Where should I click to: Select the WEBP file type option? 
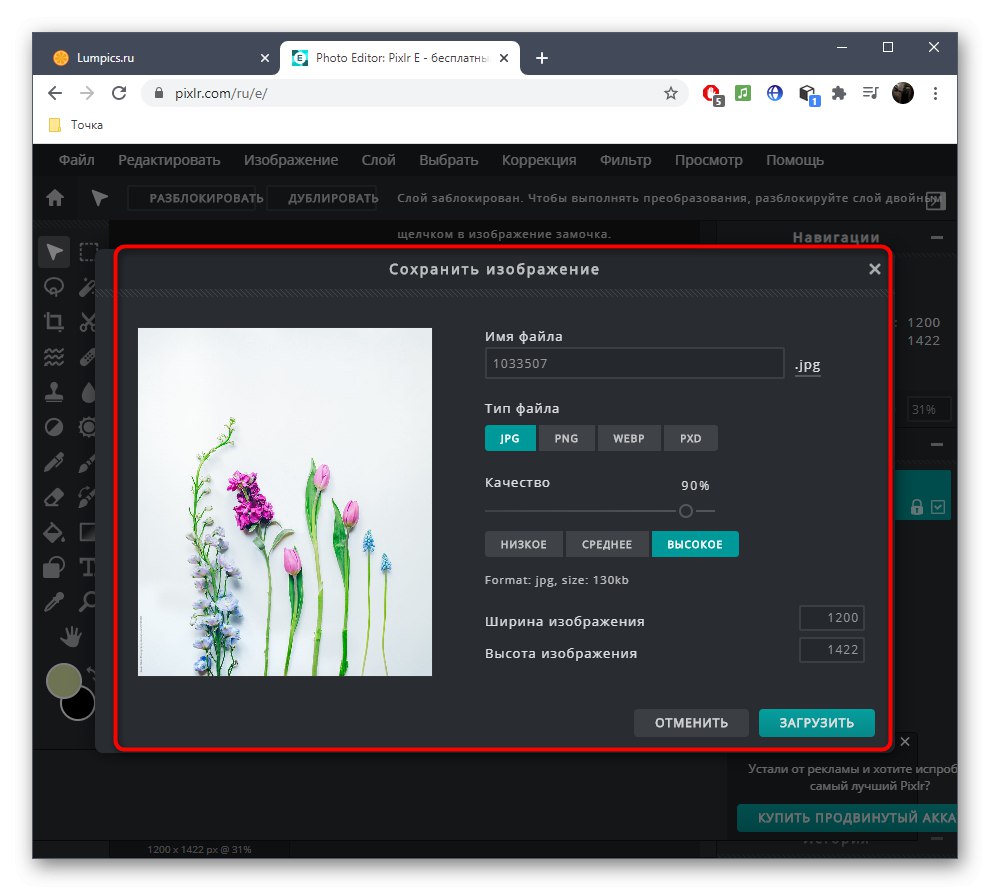point(629,438)
